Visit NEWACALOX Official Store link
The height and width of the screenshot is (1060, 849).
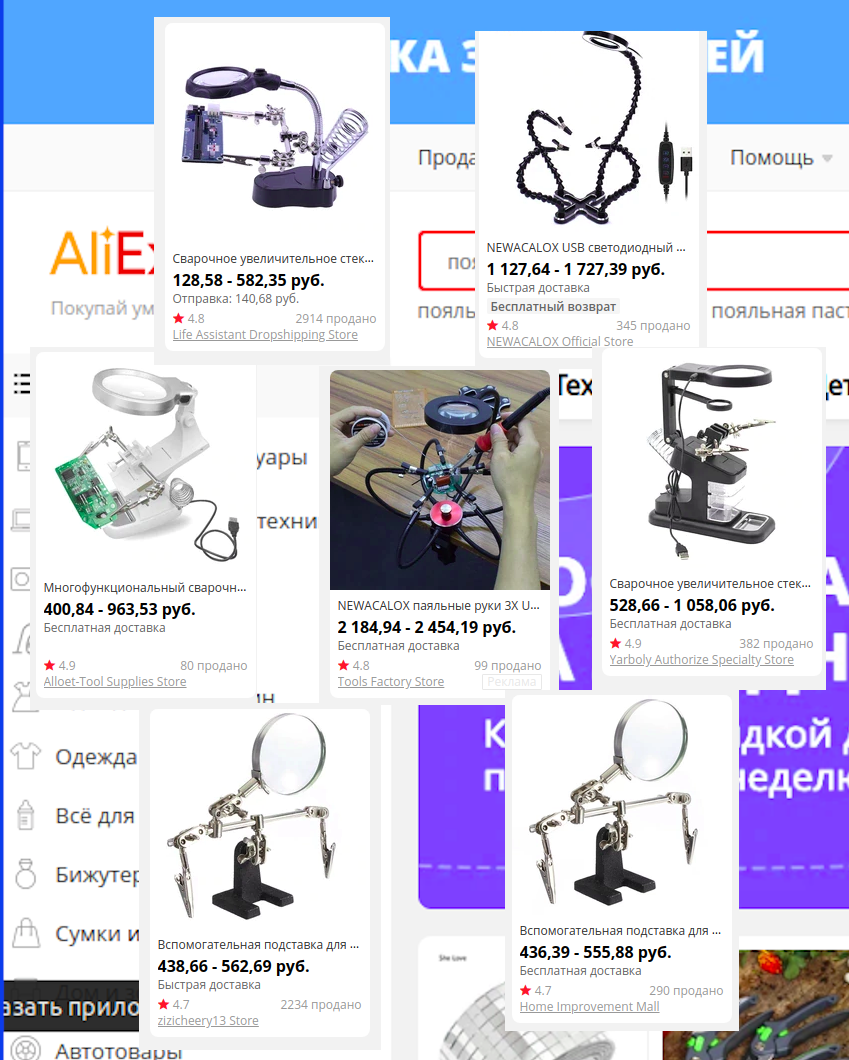[560, 341]
